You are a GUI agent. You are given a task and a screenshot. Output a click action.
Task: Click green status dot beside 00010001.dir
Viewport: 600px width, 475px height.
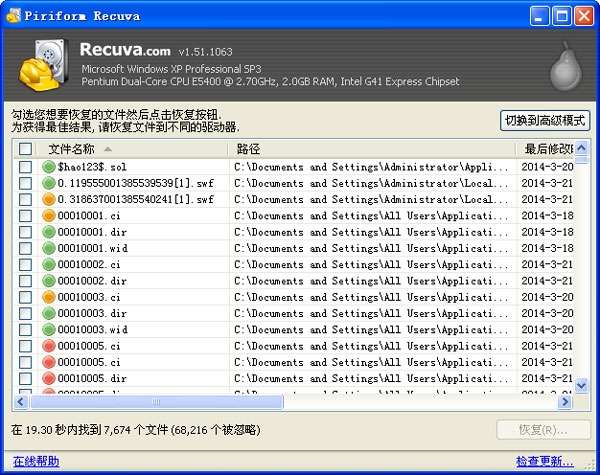pos(49,232)
